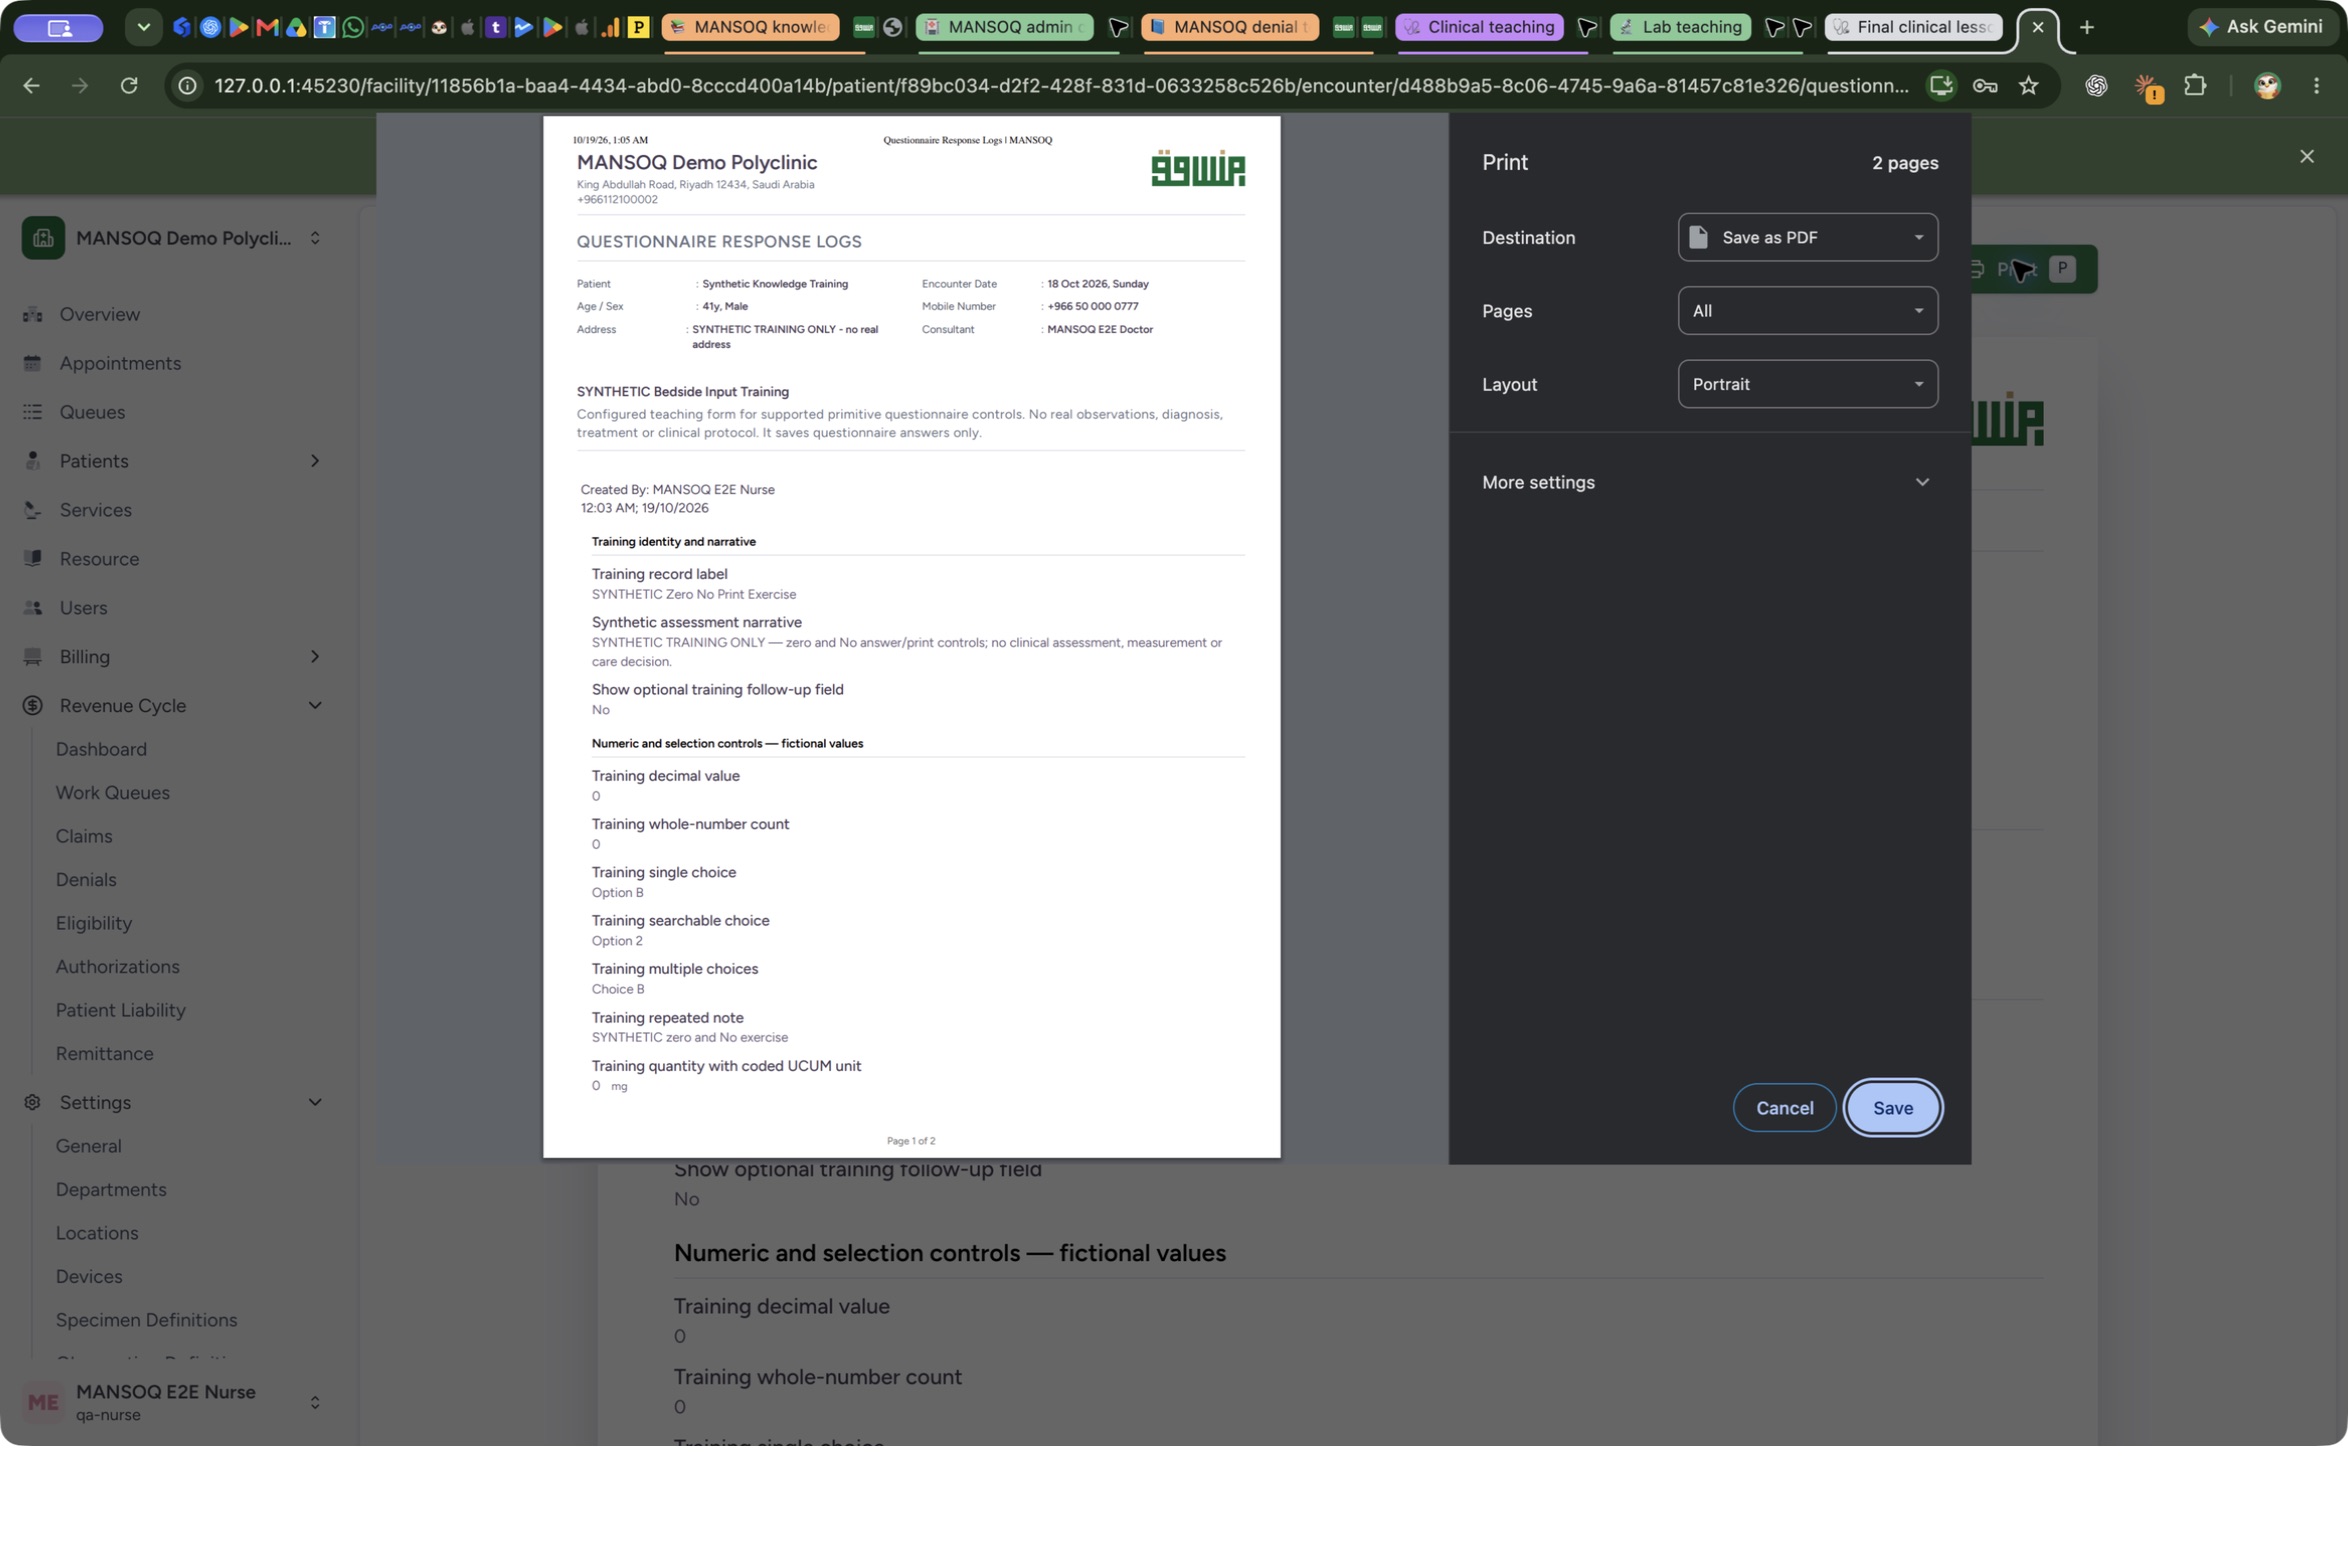Bookmark this page with star icon

click(x=2028, y=86)
